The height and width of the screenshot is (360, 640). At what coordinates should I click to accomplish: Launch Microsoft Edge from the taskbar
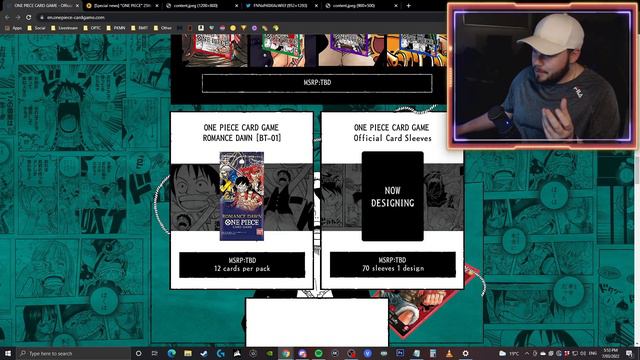[x=171, y=353]
